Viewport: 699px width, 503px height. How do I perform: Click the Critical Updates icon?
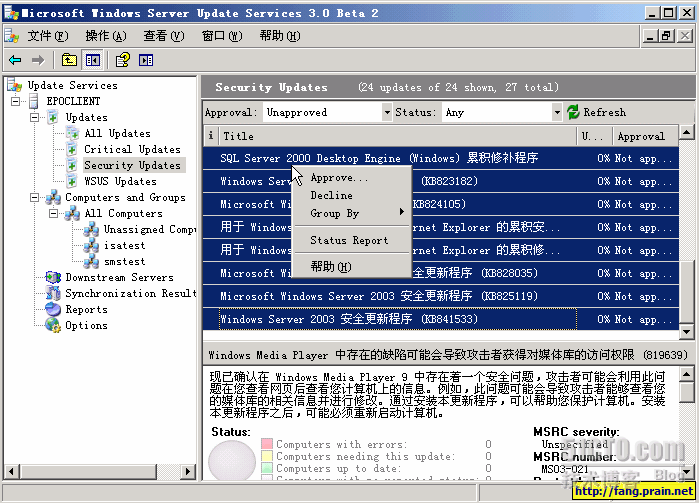(x=72, y=149)
